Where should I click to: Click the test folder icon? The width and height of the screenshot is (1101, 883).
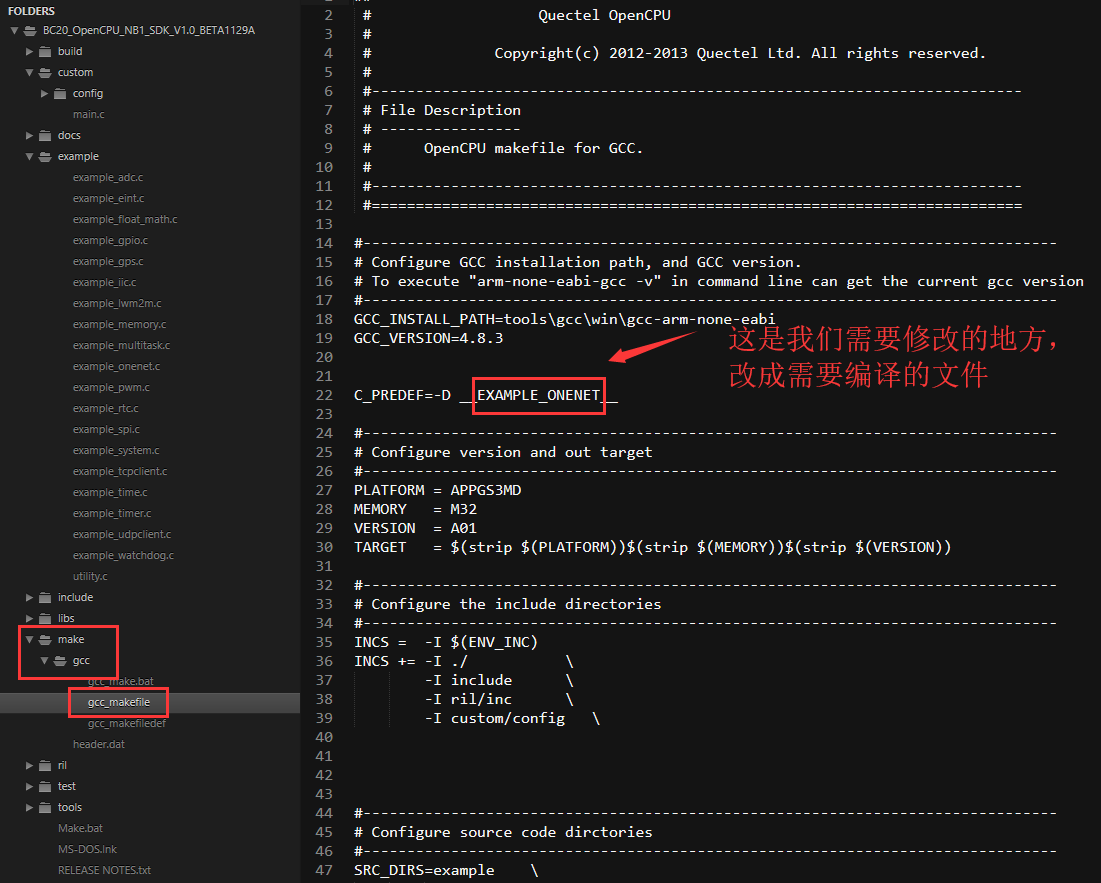[45, 786]
